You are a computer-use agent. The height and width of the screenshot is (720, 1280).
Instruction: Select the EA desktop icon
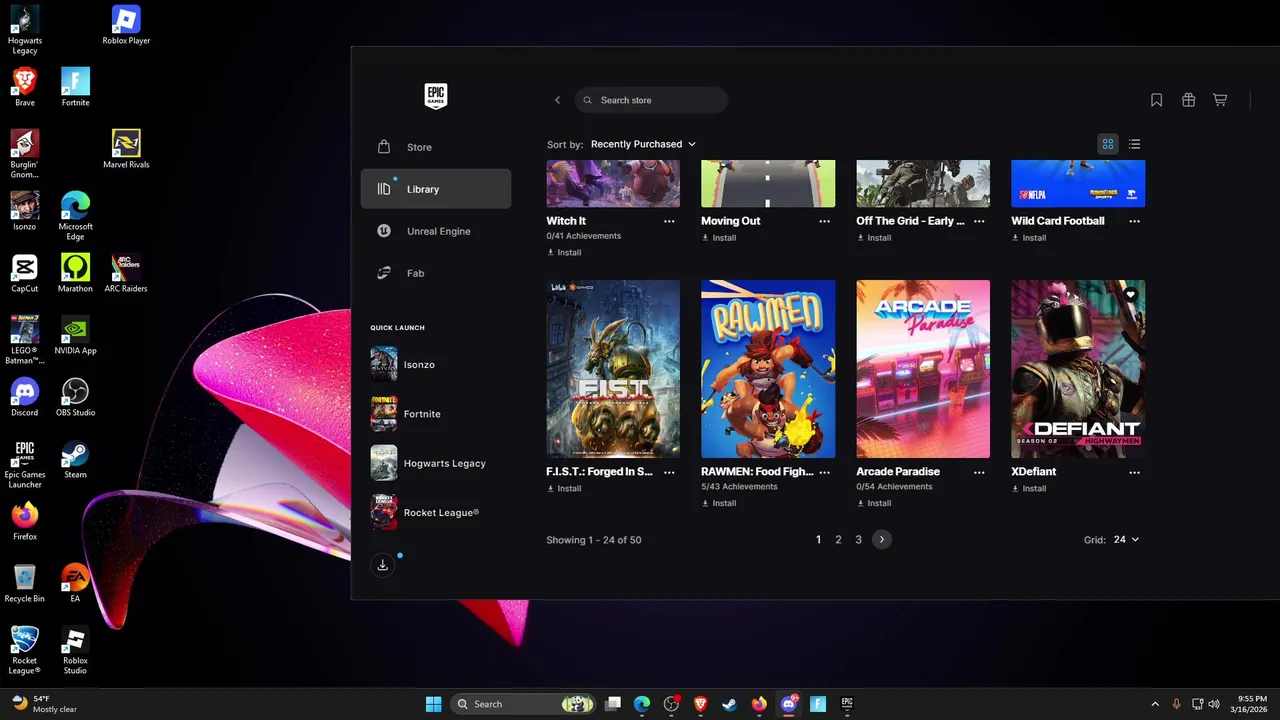coord(75,584)
